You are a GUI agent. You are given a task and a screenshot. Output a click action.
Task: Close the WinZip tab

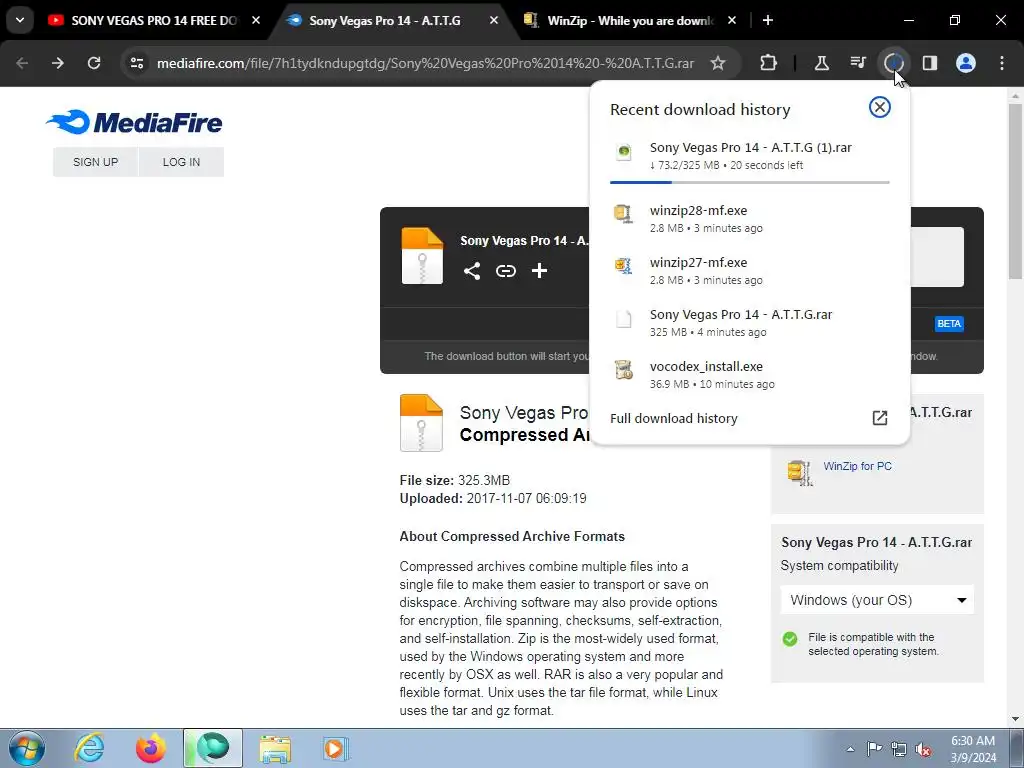[731, 20]
